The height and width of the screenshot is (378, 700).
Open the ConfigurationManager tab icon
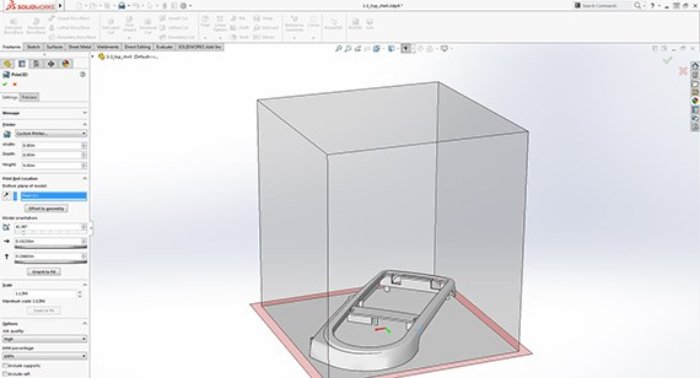(x=36, y=64)
